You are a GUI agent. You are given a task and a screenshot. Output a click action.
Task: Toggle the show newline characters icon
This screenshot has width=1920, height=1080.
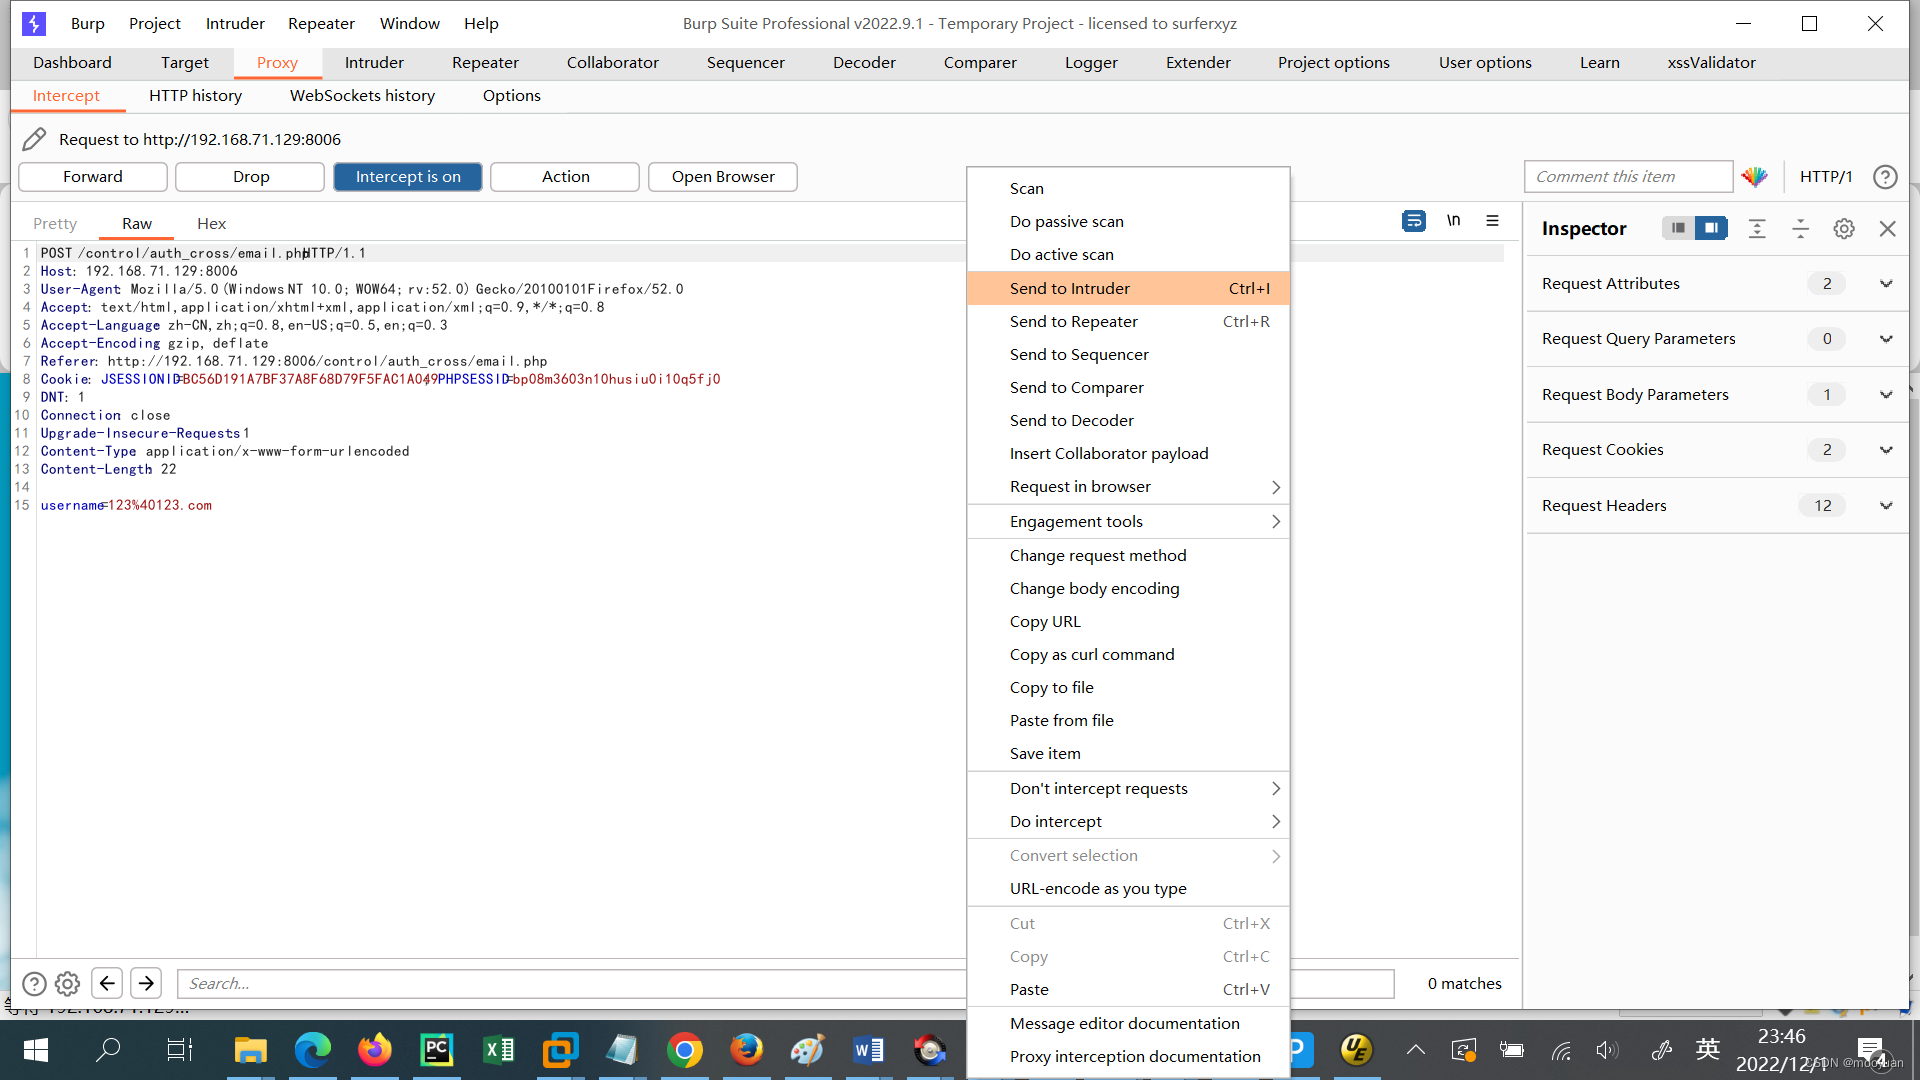pyautogui.click(x=1453, y=221)
